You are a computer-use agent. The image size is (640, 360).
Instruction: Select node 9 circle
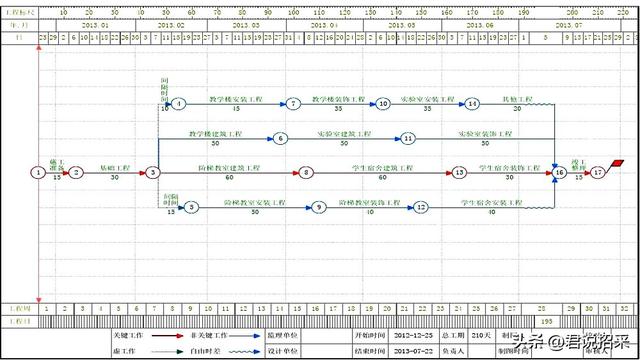[x=319, y=207]
